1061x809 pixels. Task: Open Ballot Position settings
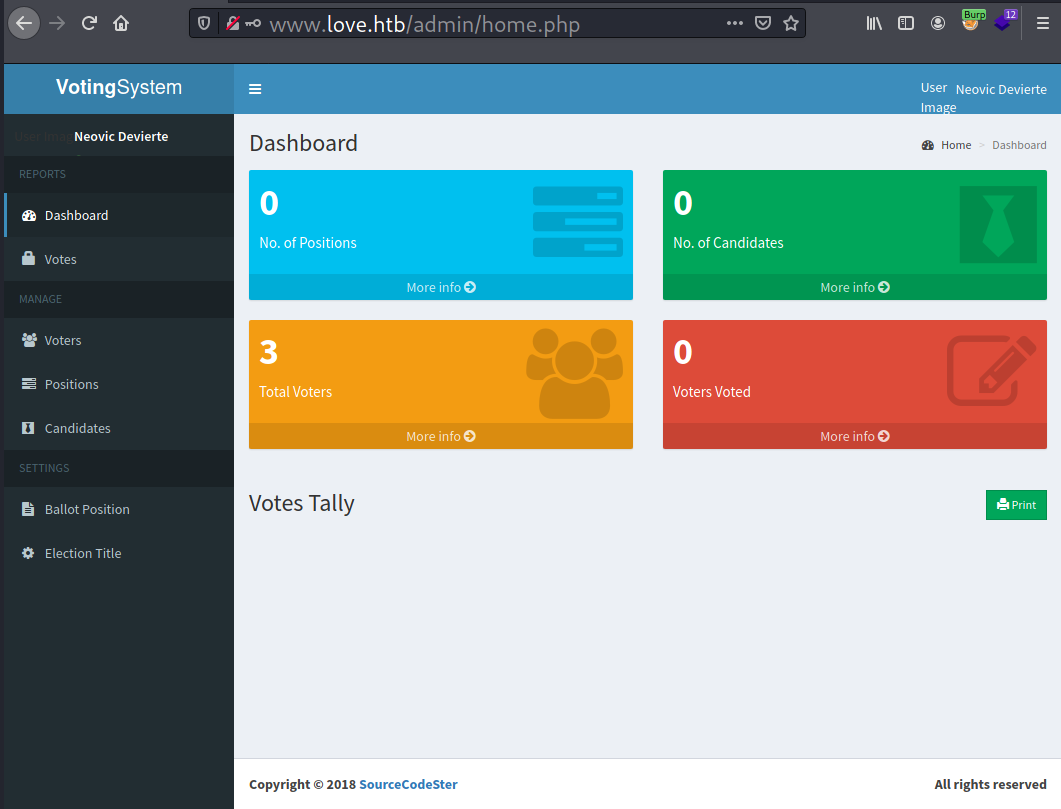coord(87,509)
